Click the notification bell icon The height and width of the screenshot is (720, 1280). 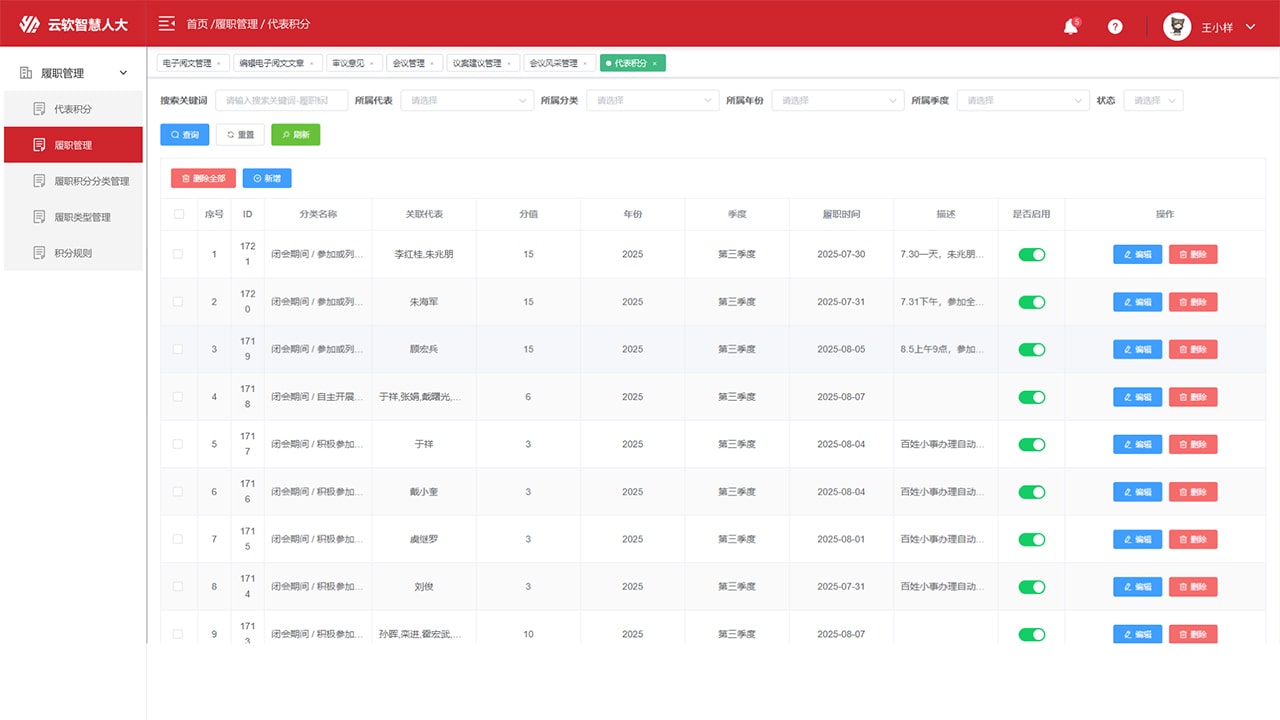(x=1070, y=27)
